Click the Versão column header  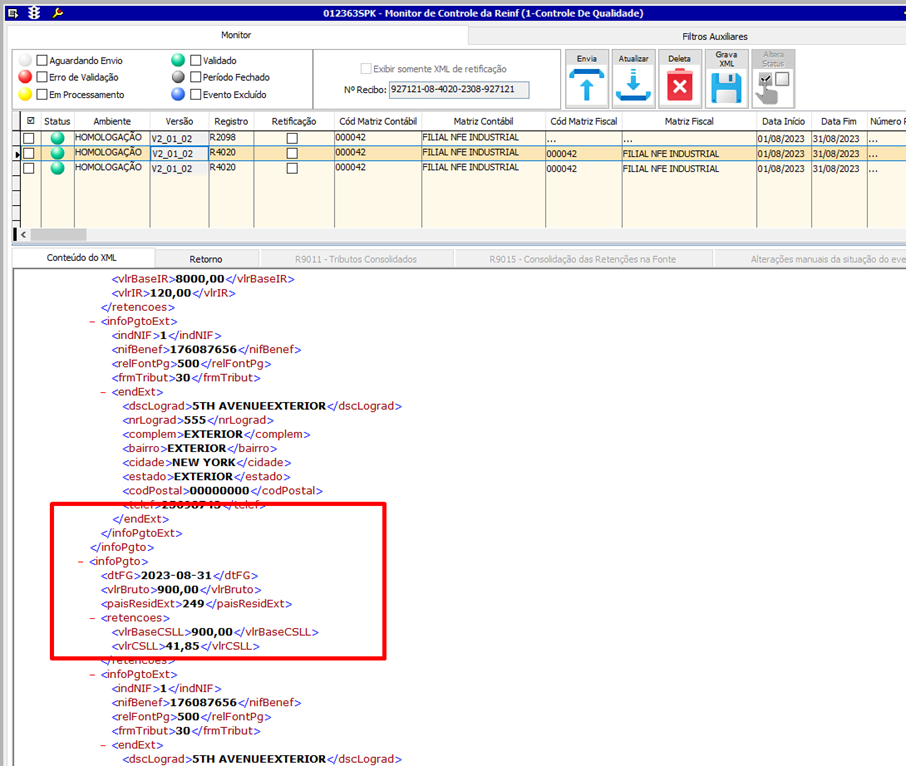pos(179,121)
